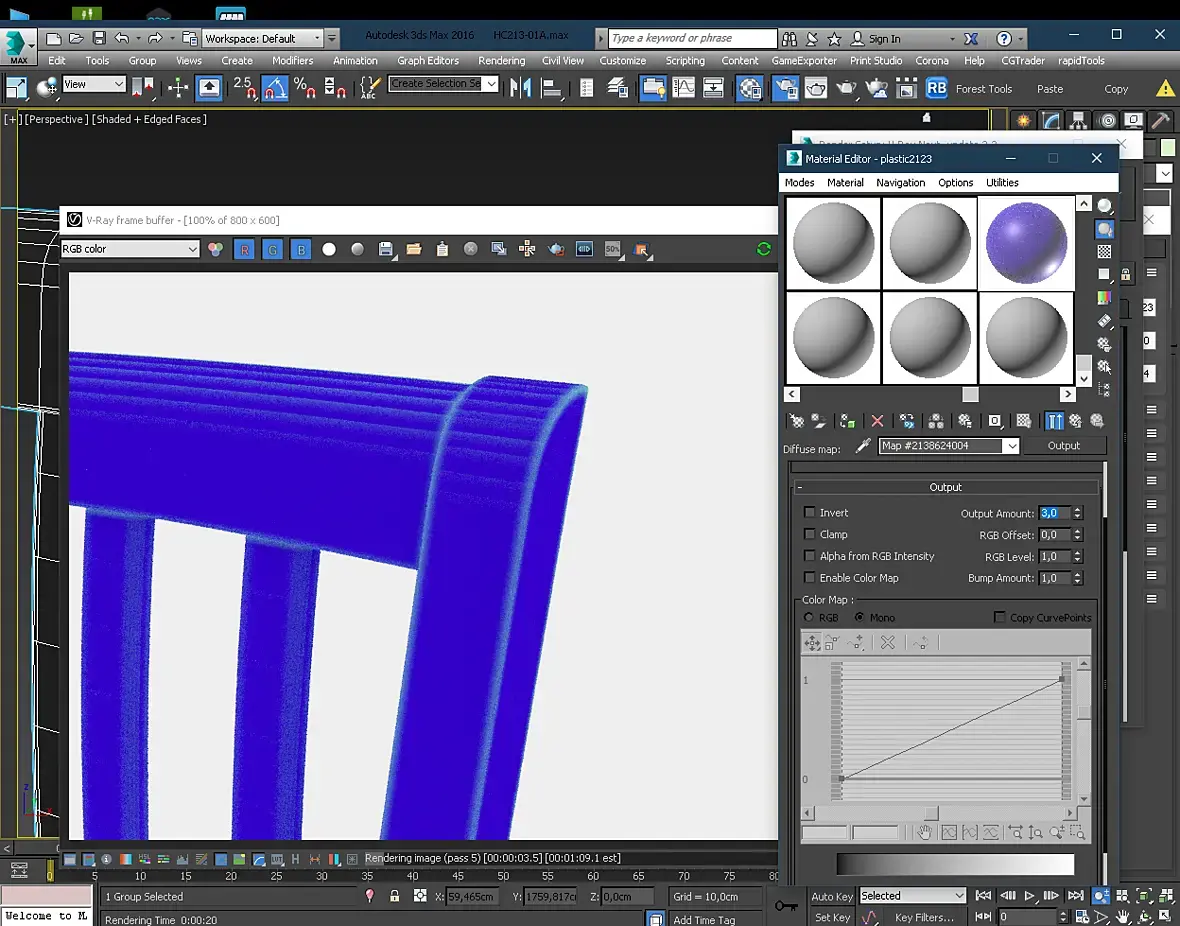Image resolution: width=1180 pixels, height=926 pixels.
Task: Click the Output Amount value field
Action: pyautogui.click(x=1054, y=513)
